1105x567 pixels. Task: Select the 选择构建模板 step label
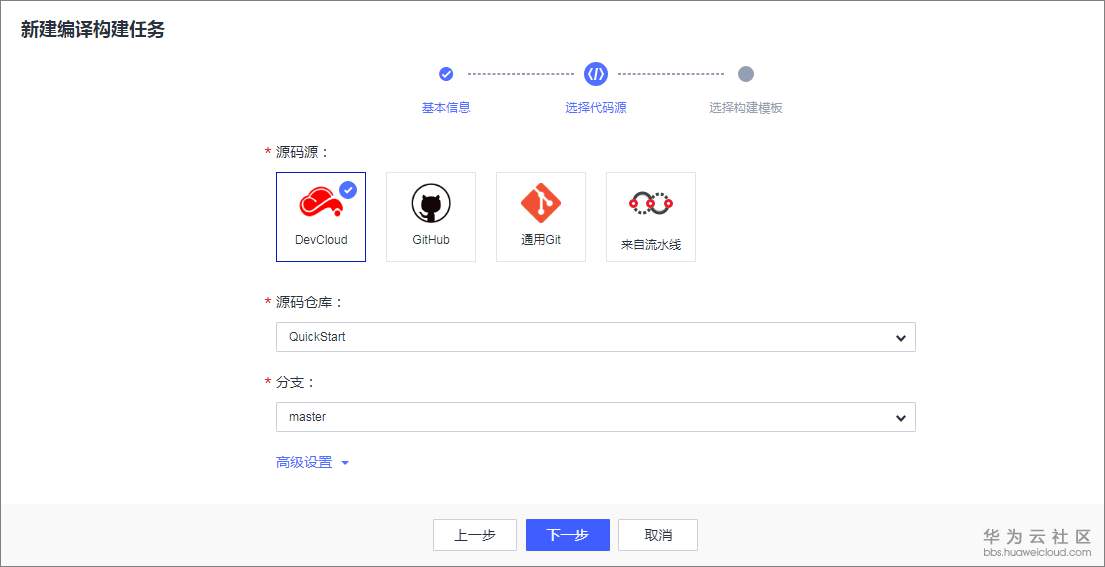coord(746,108)
